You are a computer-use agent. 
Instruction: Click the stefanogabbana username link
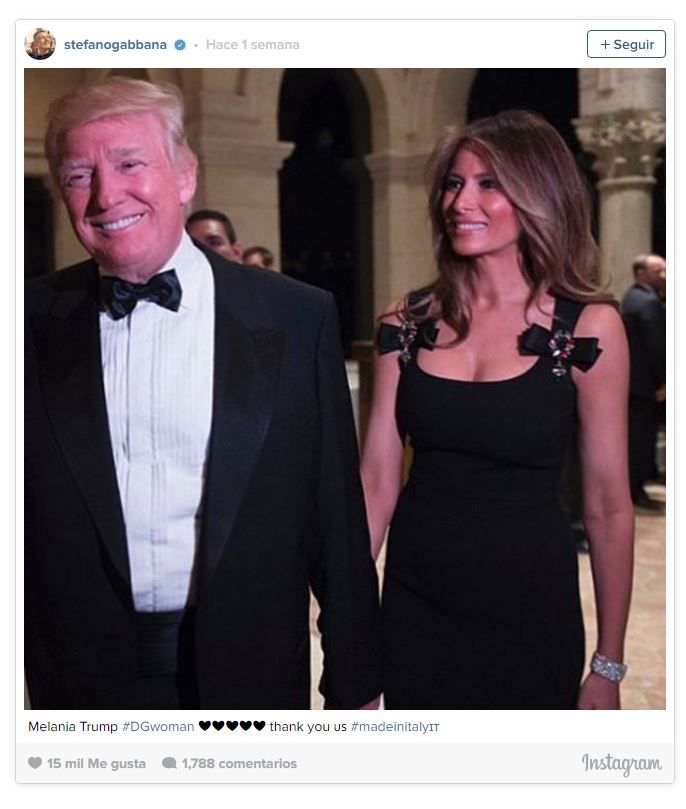115,45
